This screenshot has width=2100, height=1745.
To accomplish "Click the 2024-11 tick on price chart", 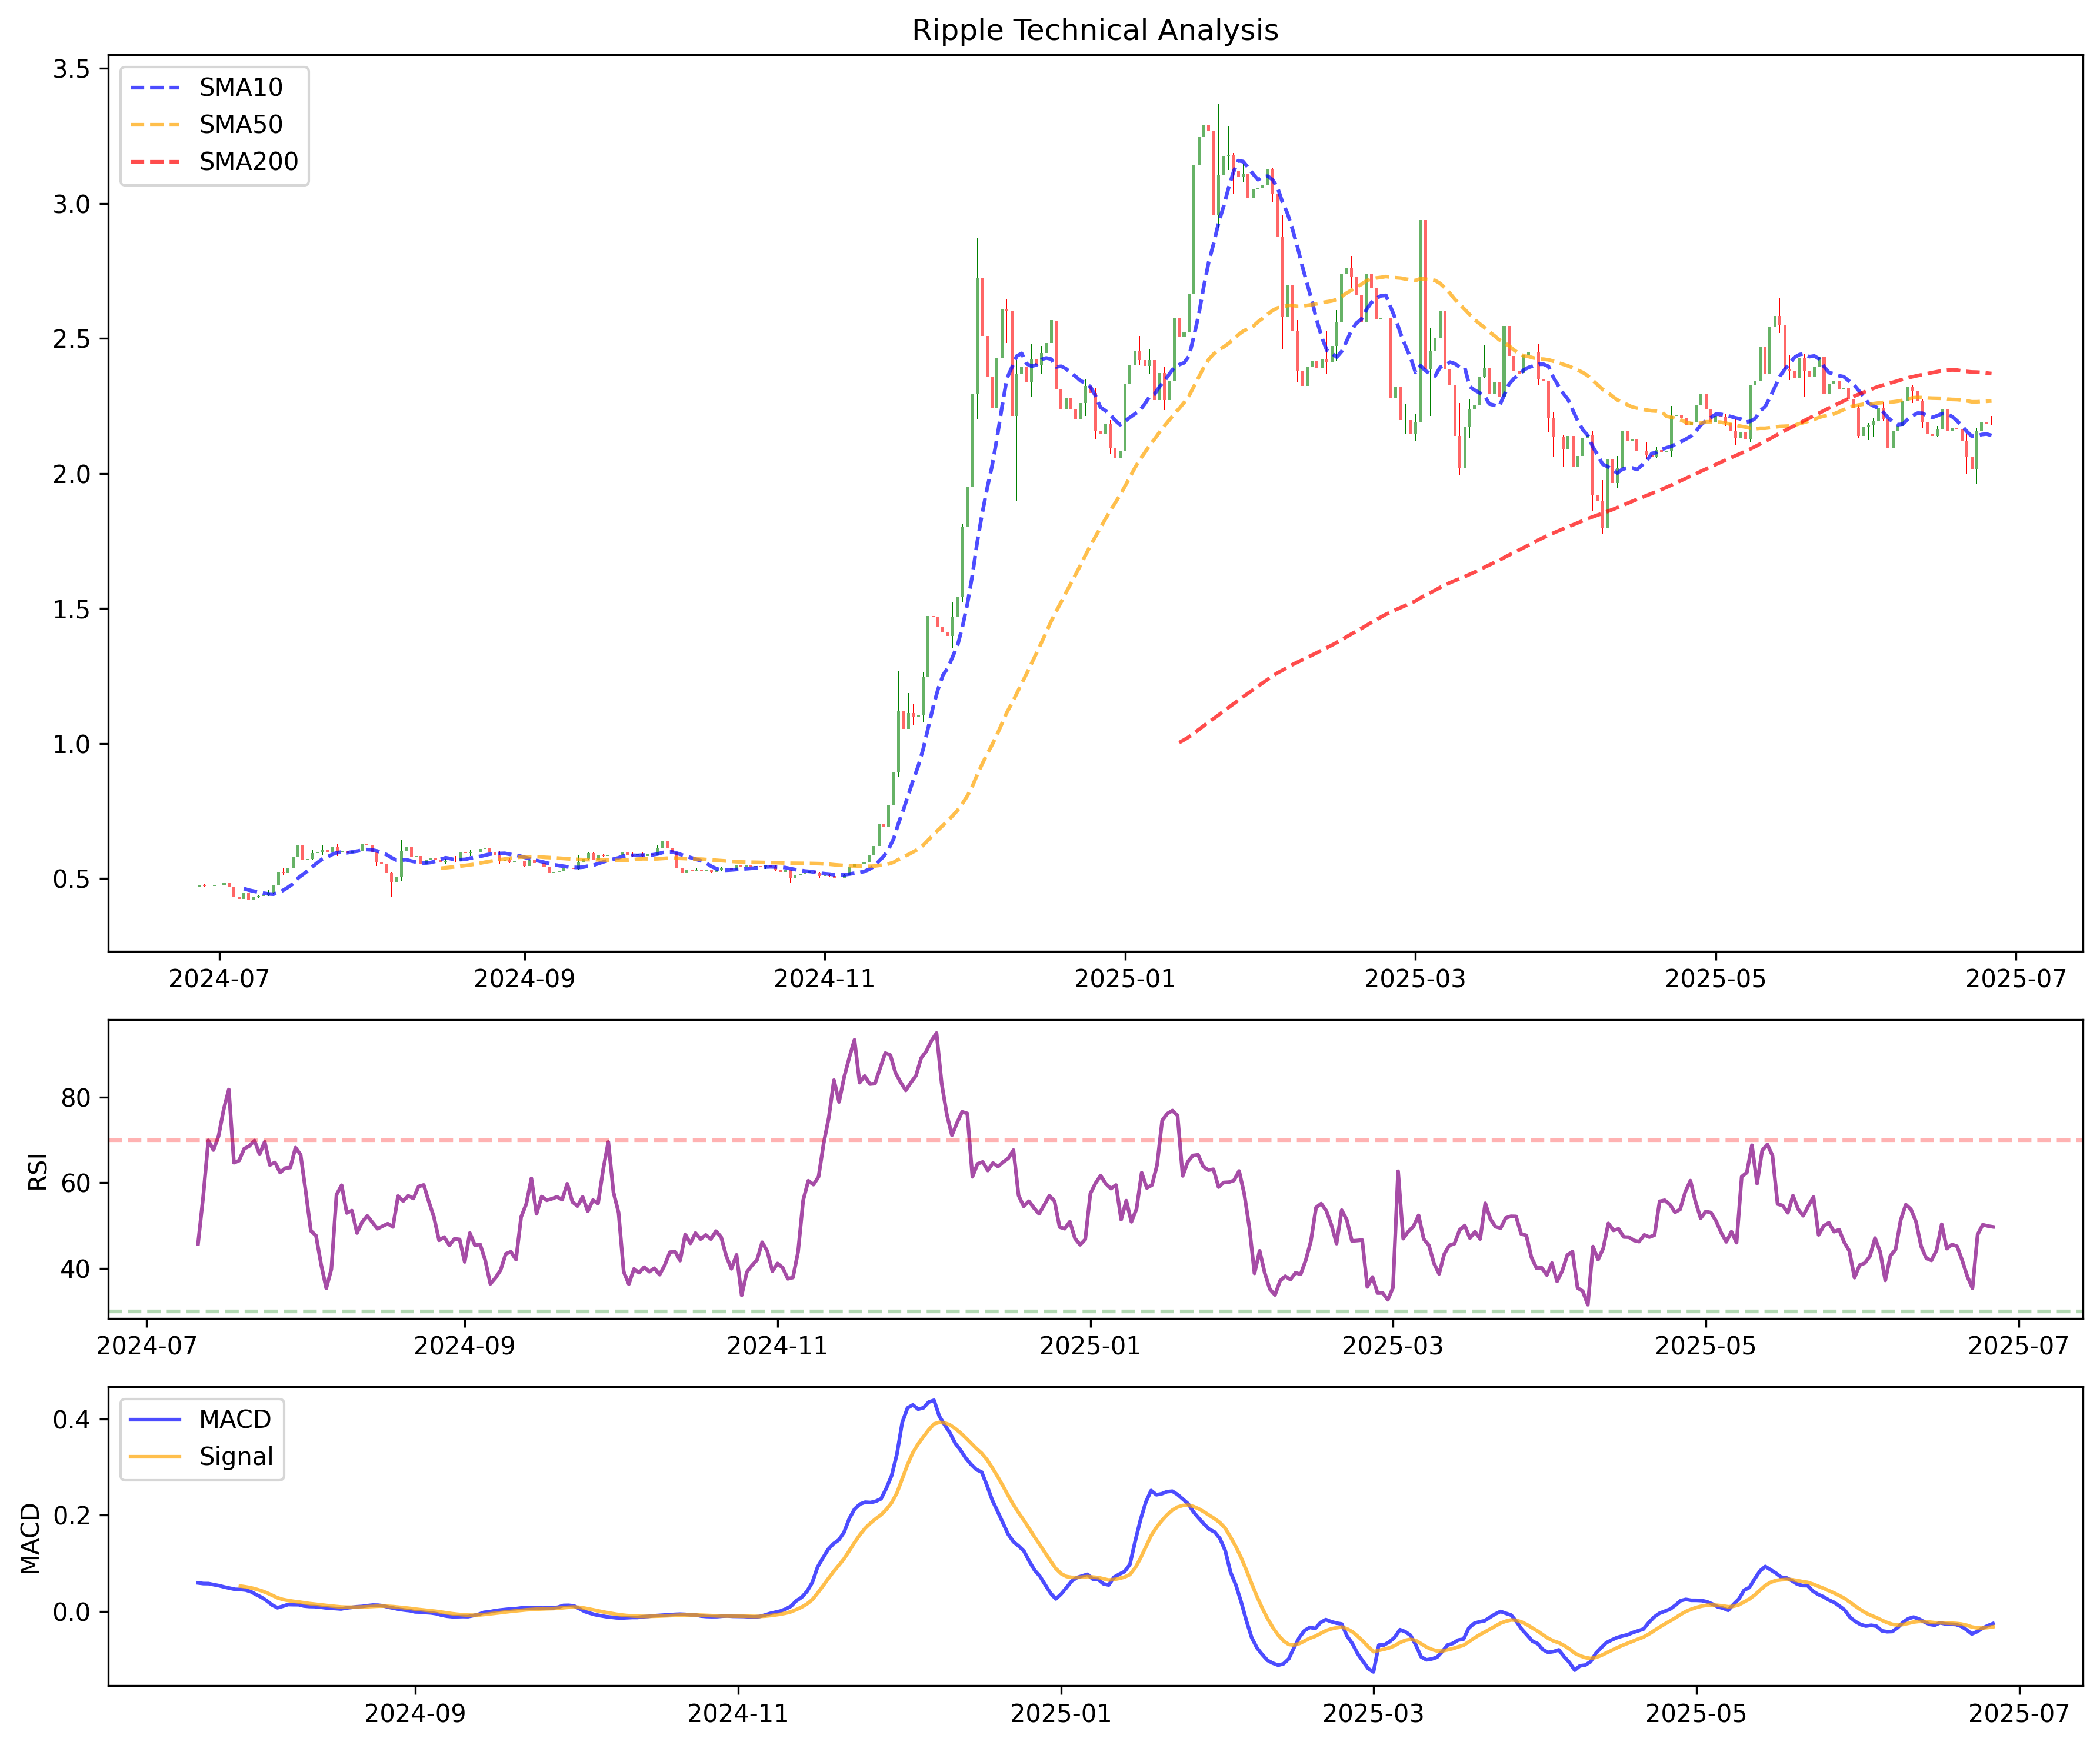I will pyautogui.click(x=824, y=979).
